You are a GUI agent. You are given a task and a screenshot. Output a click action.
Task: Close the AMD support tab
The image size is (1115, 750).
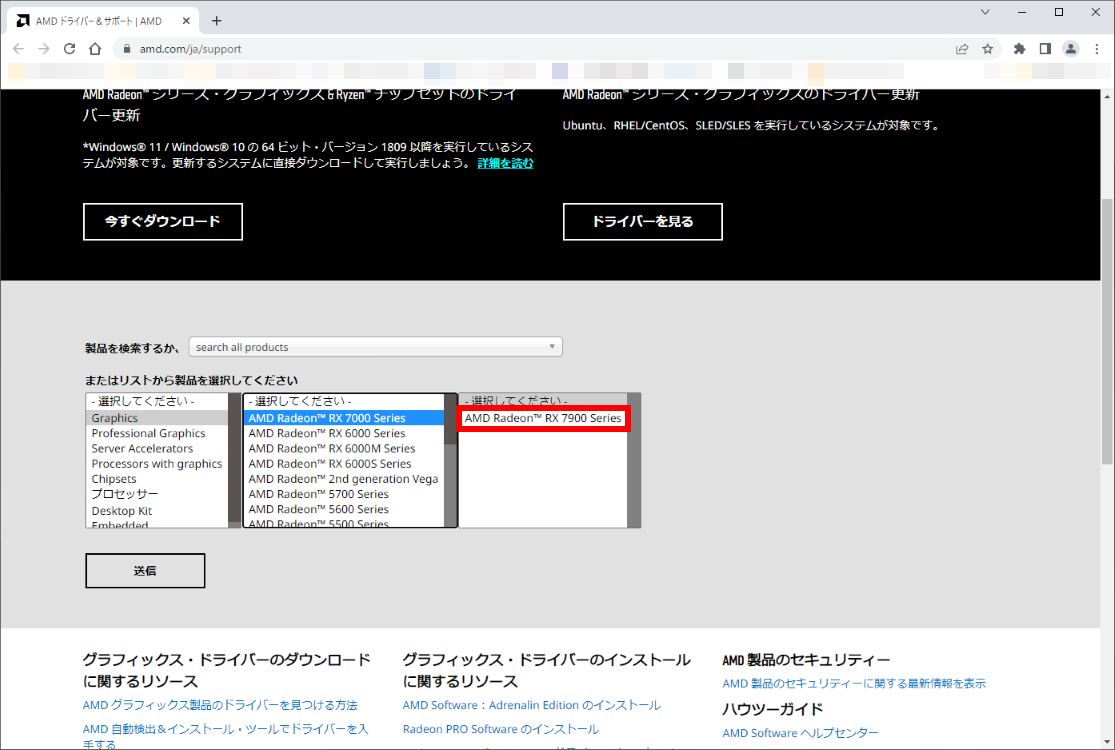(x=186, y=21)
